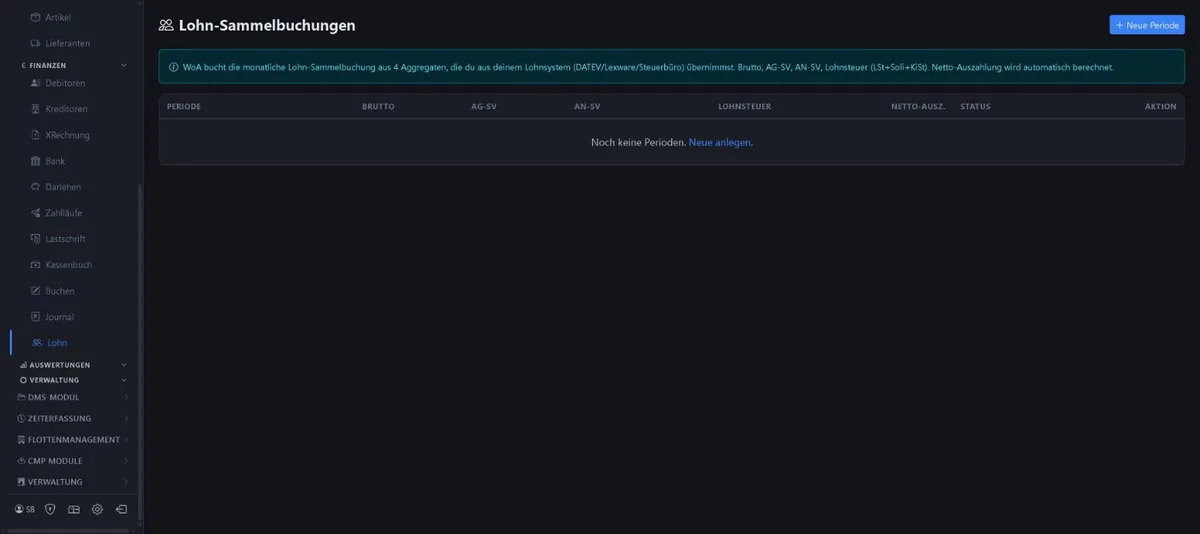Image resolution: width=1200 pixels, height=534 pixels.
Task: Expand the CMP Module chevron
Action: (126, 461)
